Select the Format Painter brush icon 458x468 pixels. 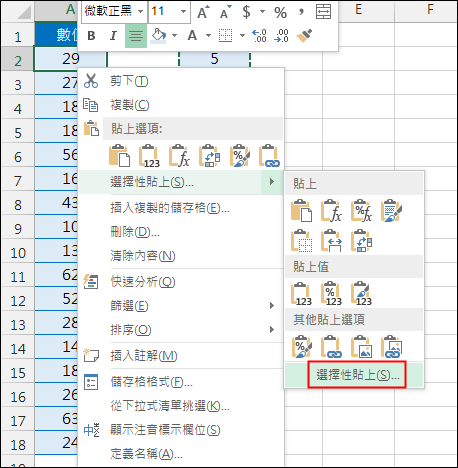pyautogui.click(x=304, y=36)
